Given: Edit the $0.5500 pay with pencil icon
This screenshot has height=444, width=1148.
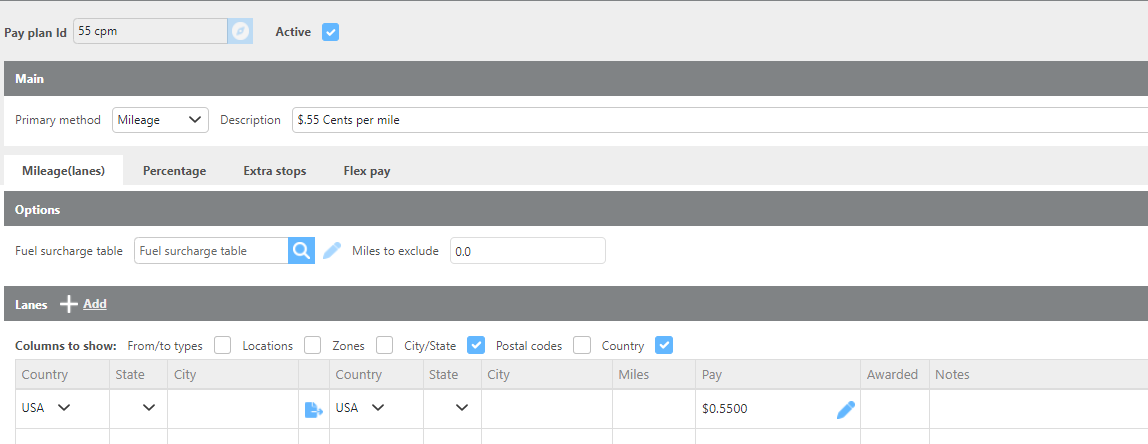Looking at the screenshot, I should pos(846,409).
